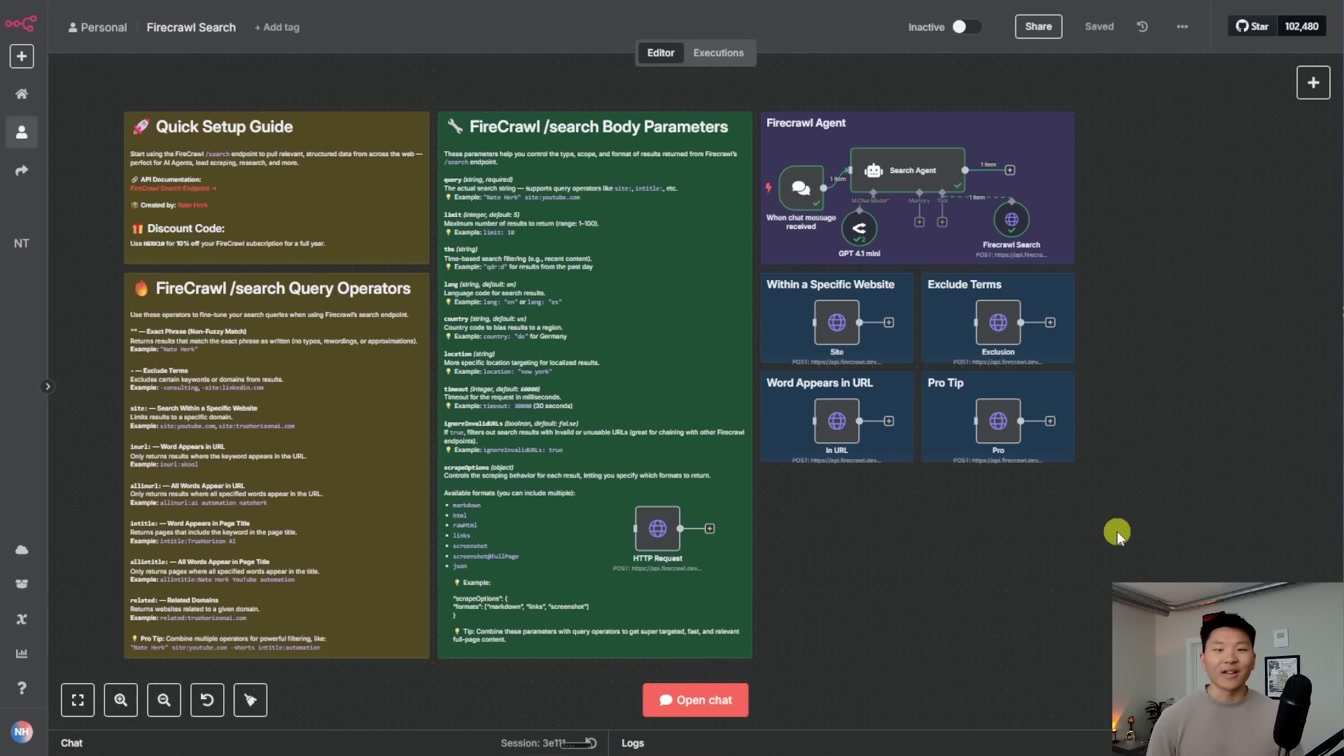The height and width of the screenshot is (756, 1344).
Task: Zoom in the canvas with magnifier plus
Action: pyautogui.click(x=121, y=700)
